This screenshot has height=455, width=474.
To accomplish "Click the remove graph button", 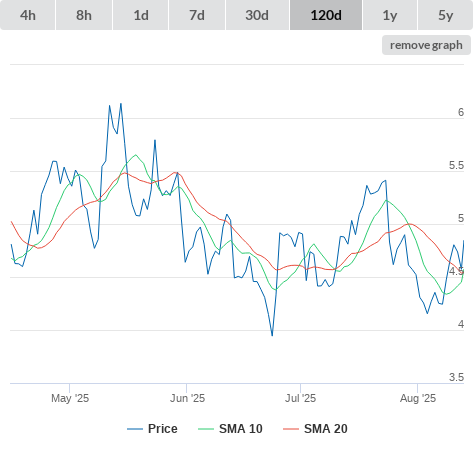I will click(x=426, y=45).
